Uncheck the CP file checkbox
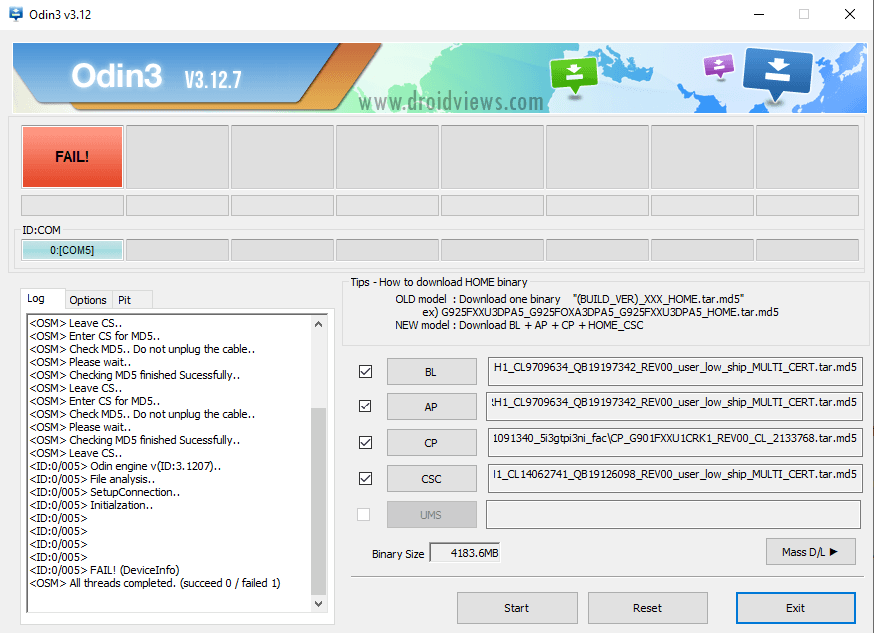 tap(366, 442)
